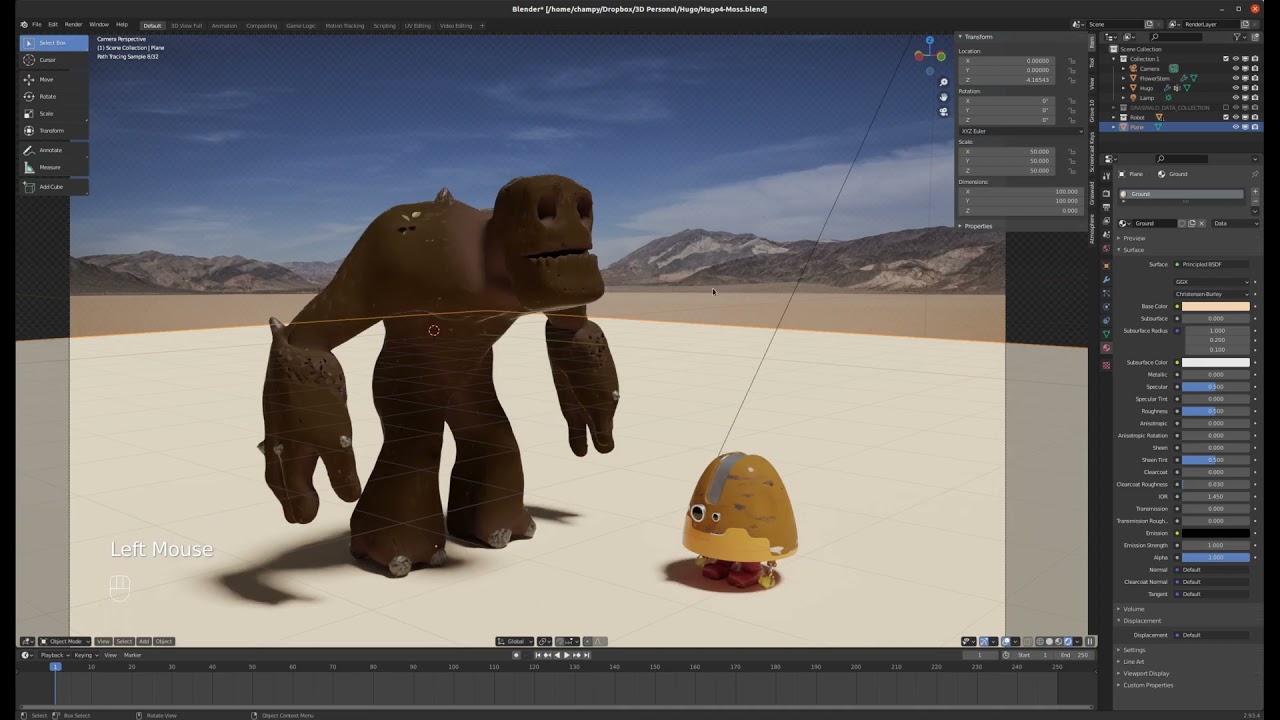Expand the Viewport Display section

(1146, 673)
